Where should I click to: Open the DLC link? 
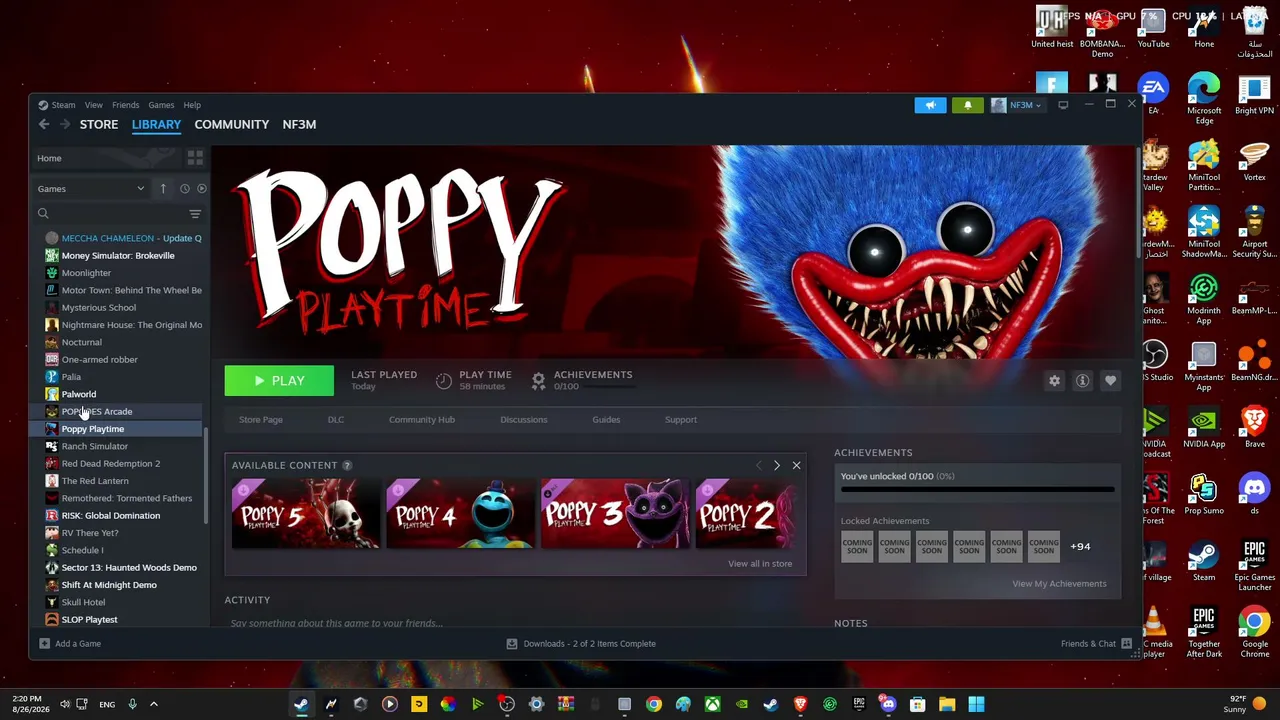tap(336, 420)
